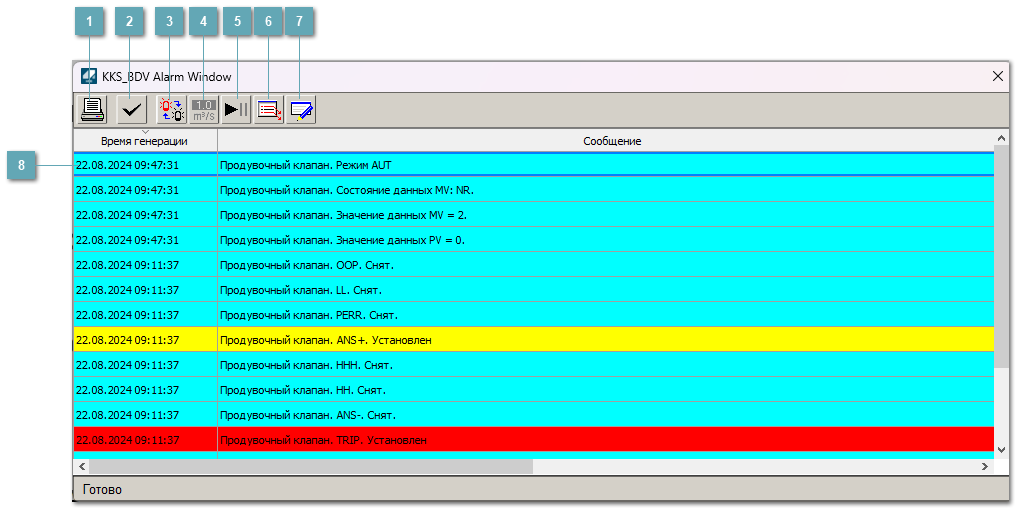Close the KKS_BDV Alarm Window
The height and width of the screenshot is (511, 1018).
[x=997, y=76]
